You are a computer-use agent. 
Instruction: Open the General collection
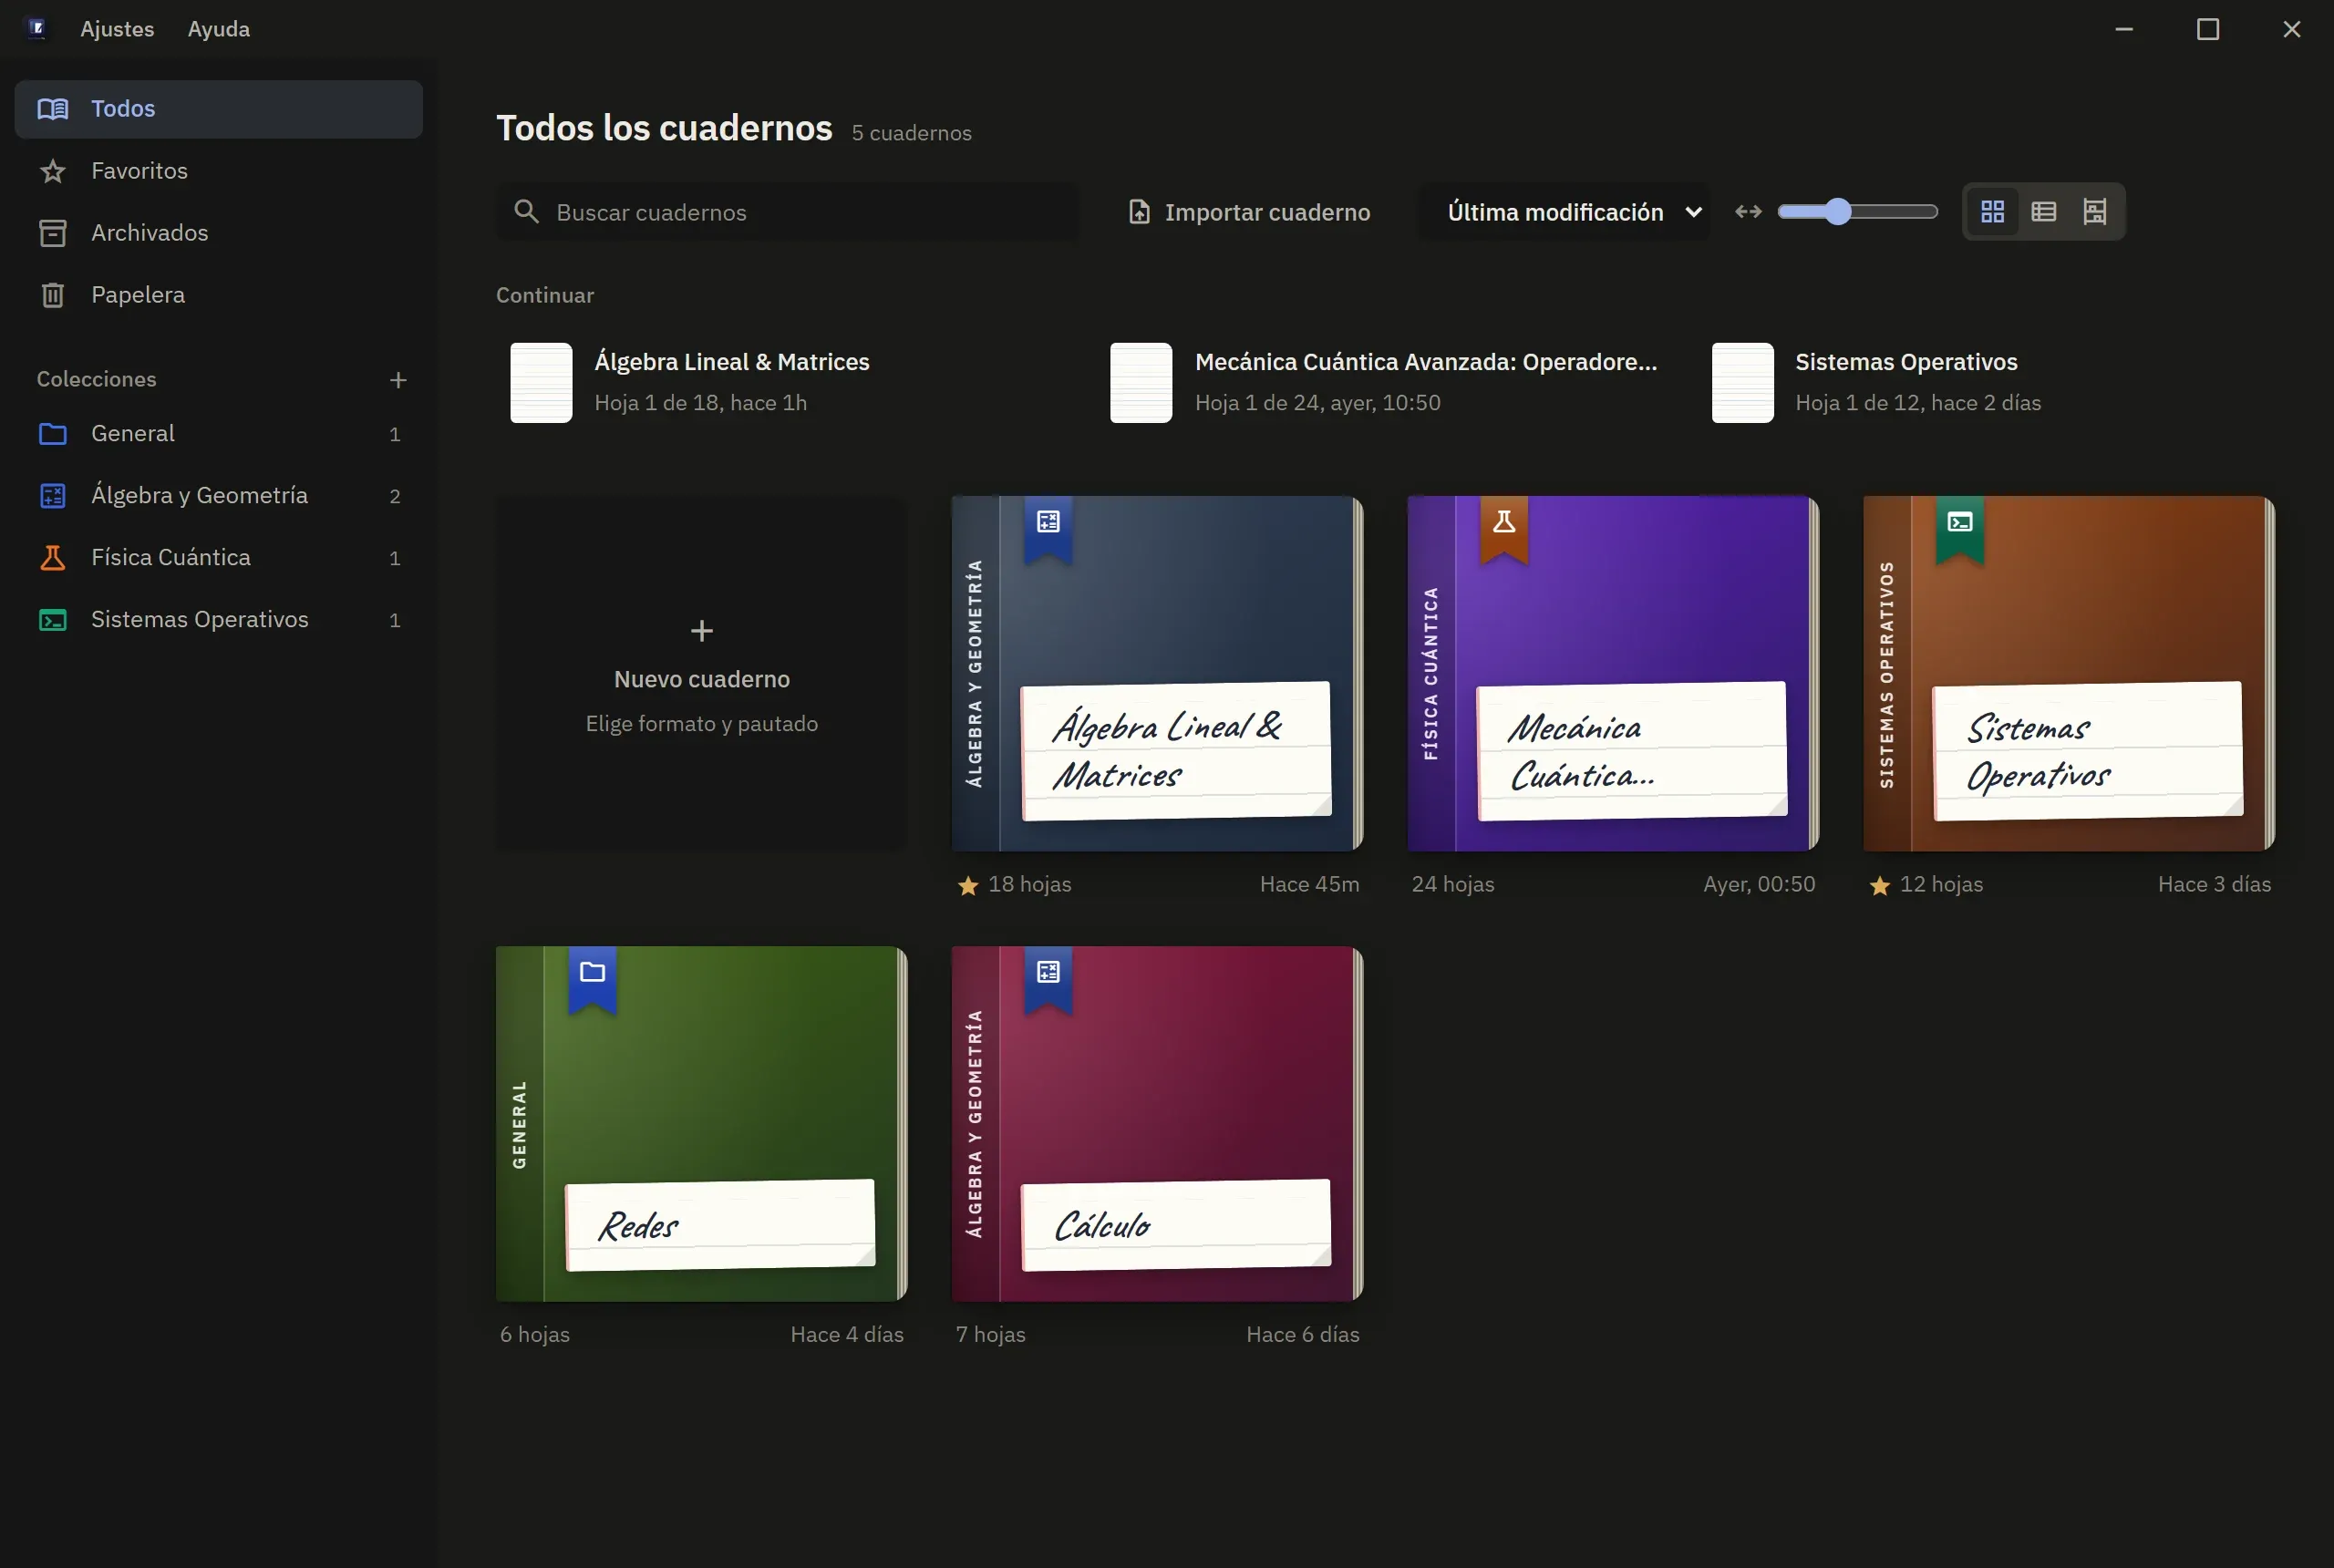(x=218, y=434)
